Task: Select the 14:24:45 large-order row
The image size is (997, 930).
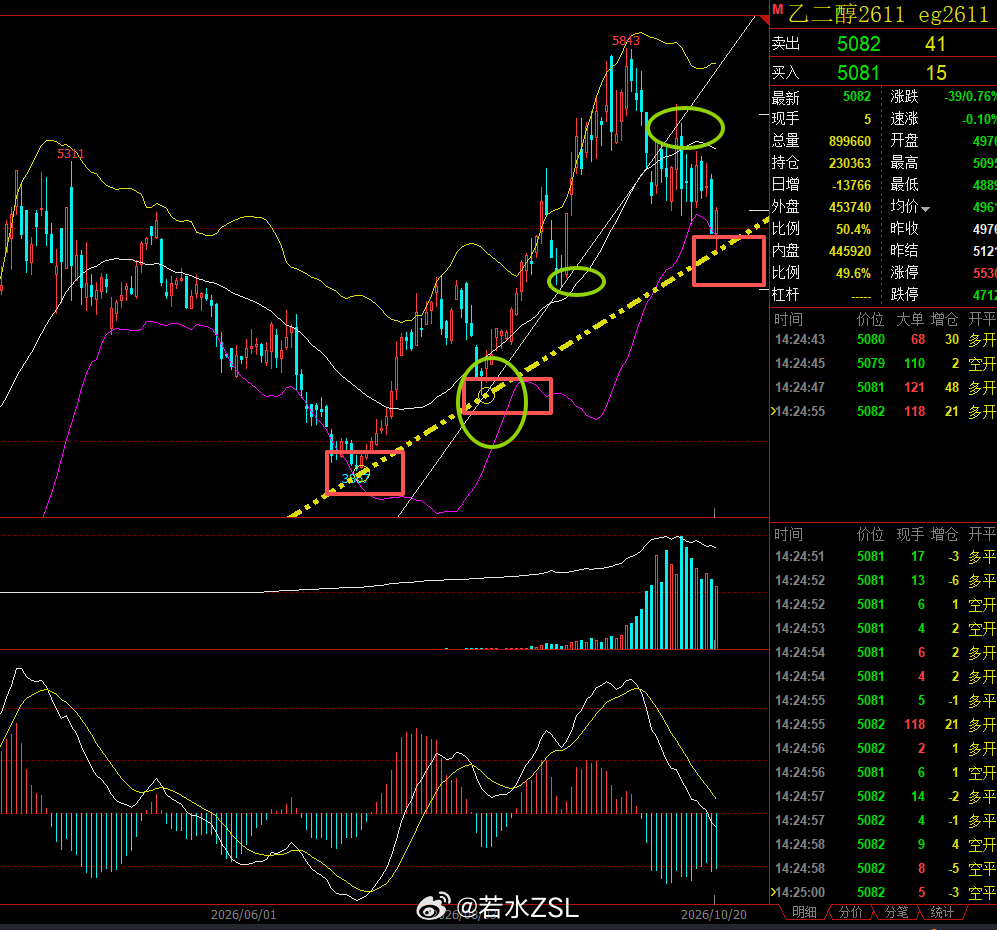Action: click(884, 364)
